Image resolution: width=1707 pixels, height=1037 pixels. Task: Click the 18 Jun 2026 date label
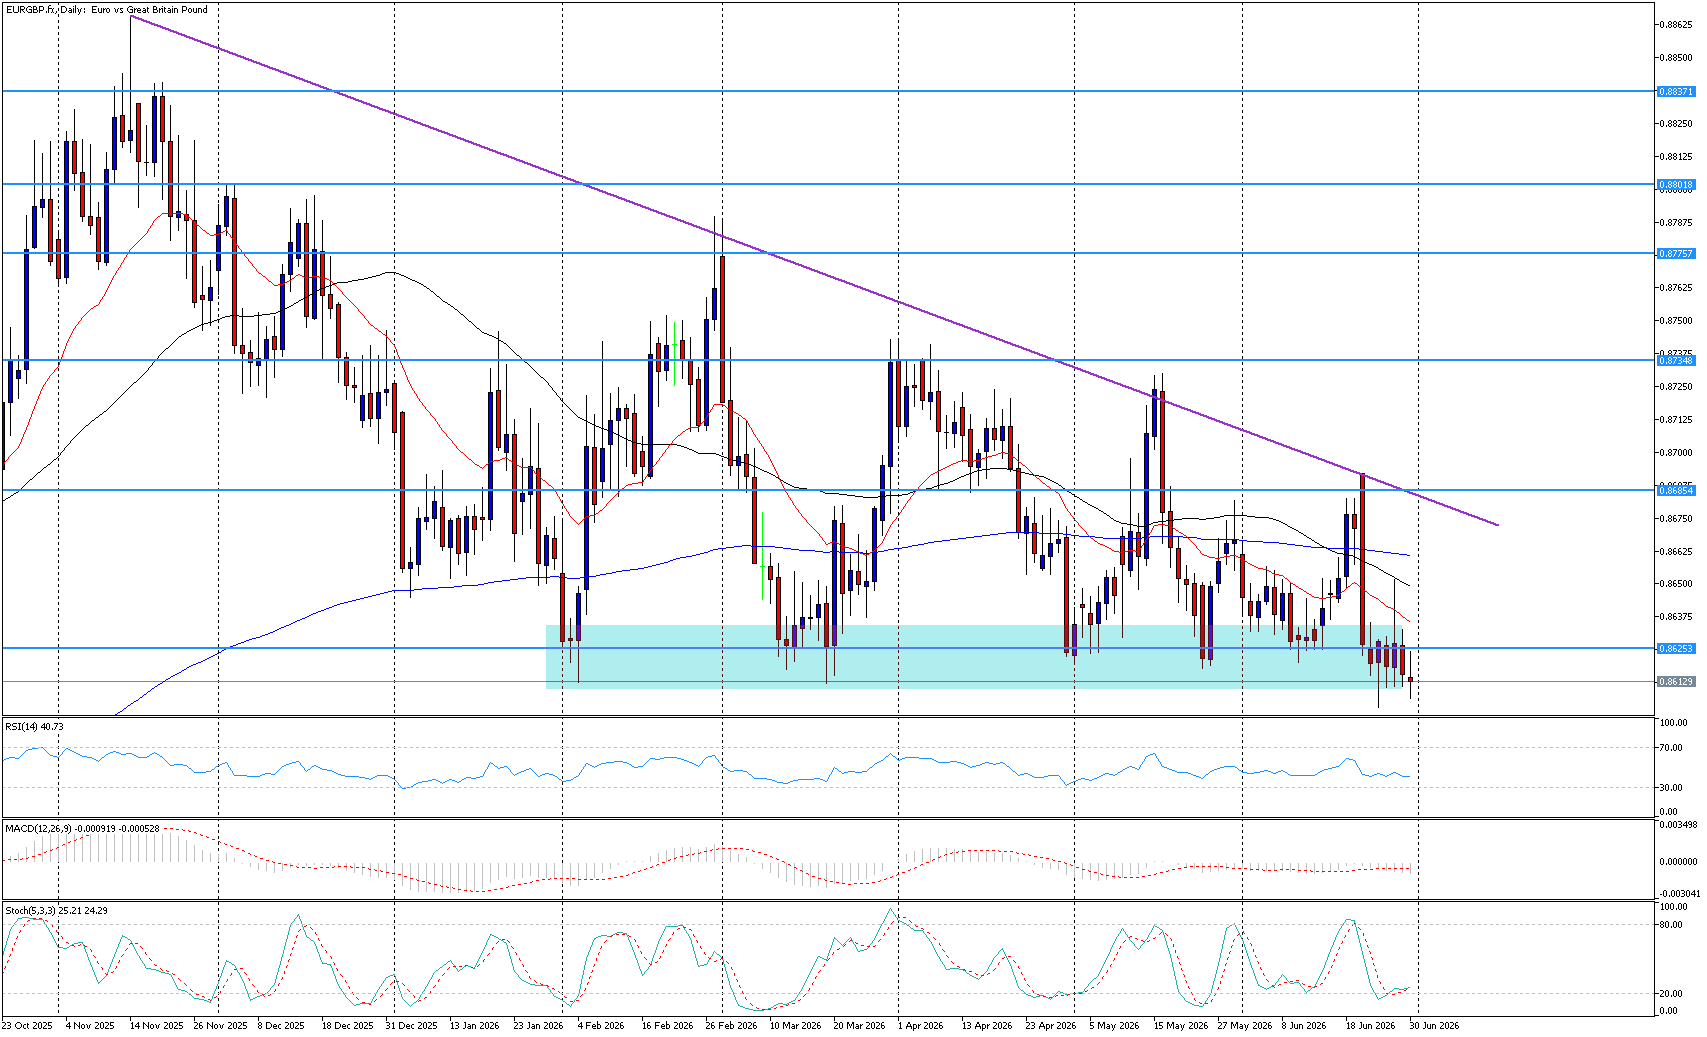1370,1025
